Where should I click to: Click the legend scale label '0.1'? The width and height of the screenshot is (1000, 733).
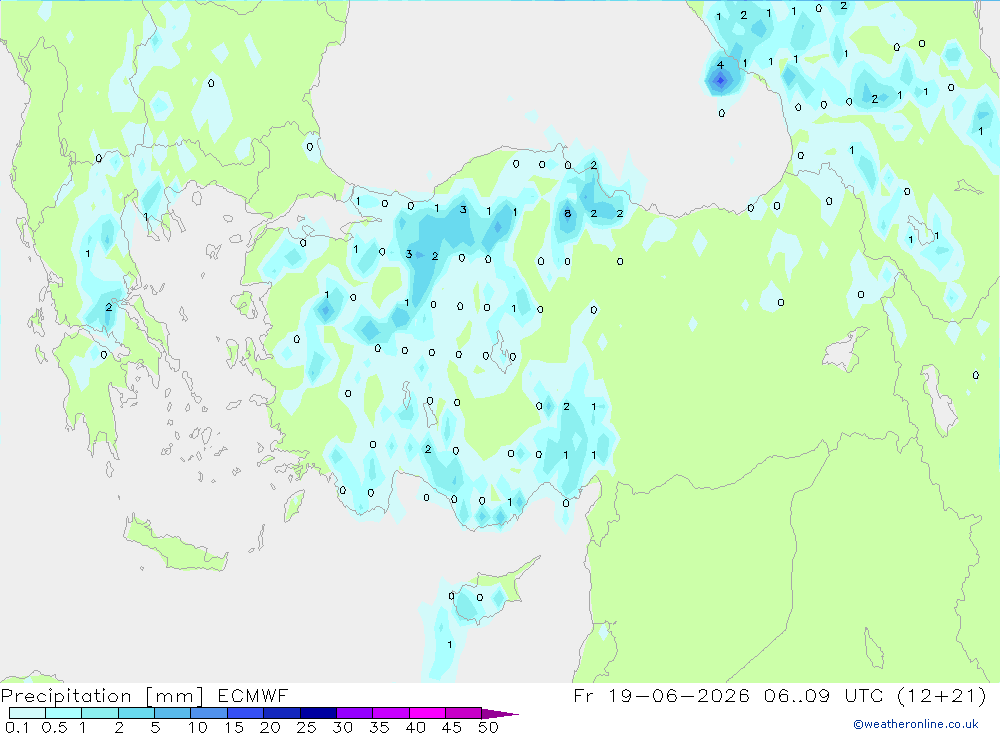[17, 727]
